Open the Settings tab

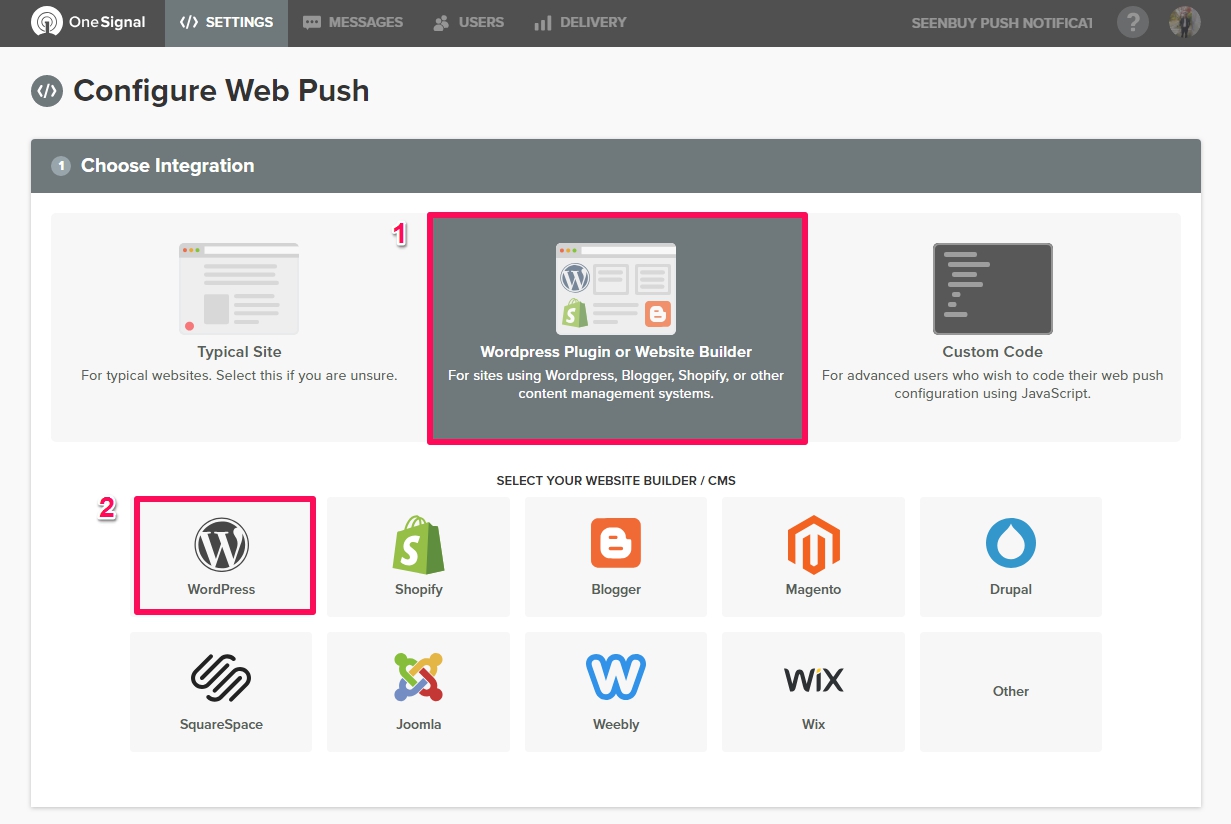227,22
